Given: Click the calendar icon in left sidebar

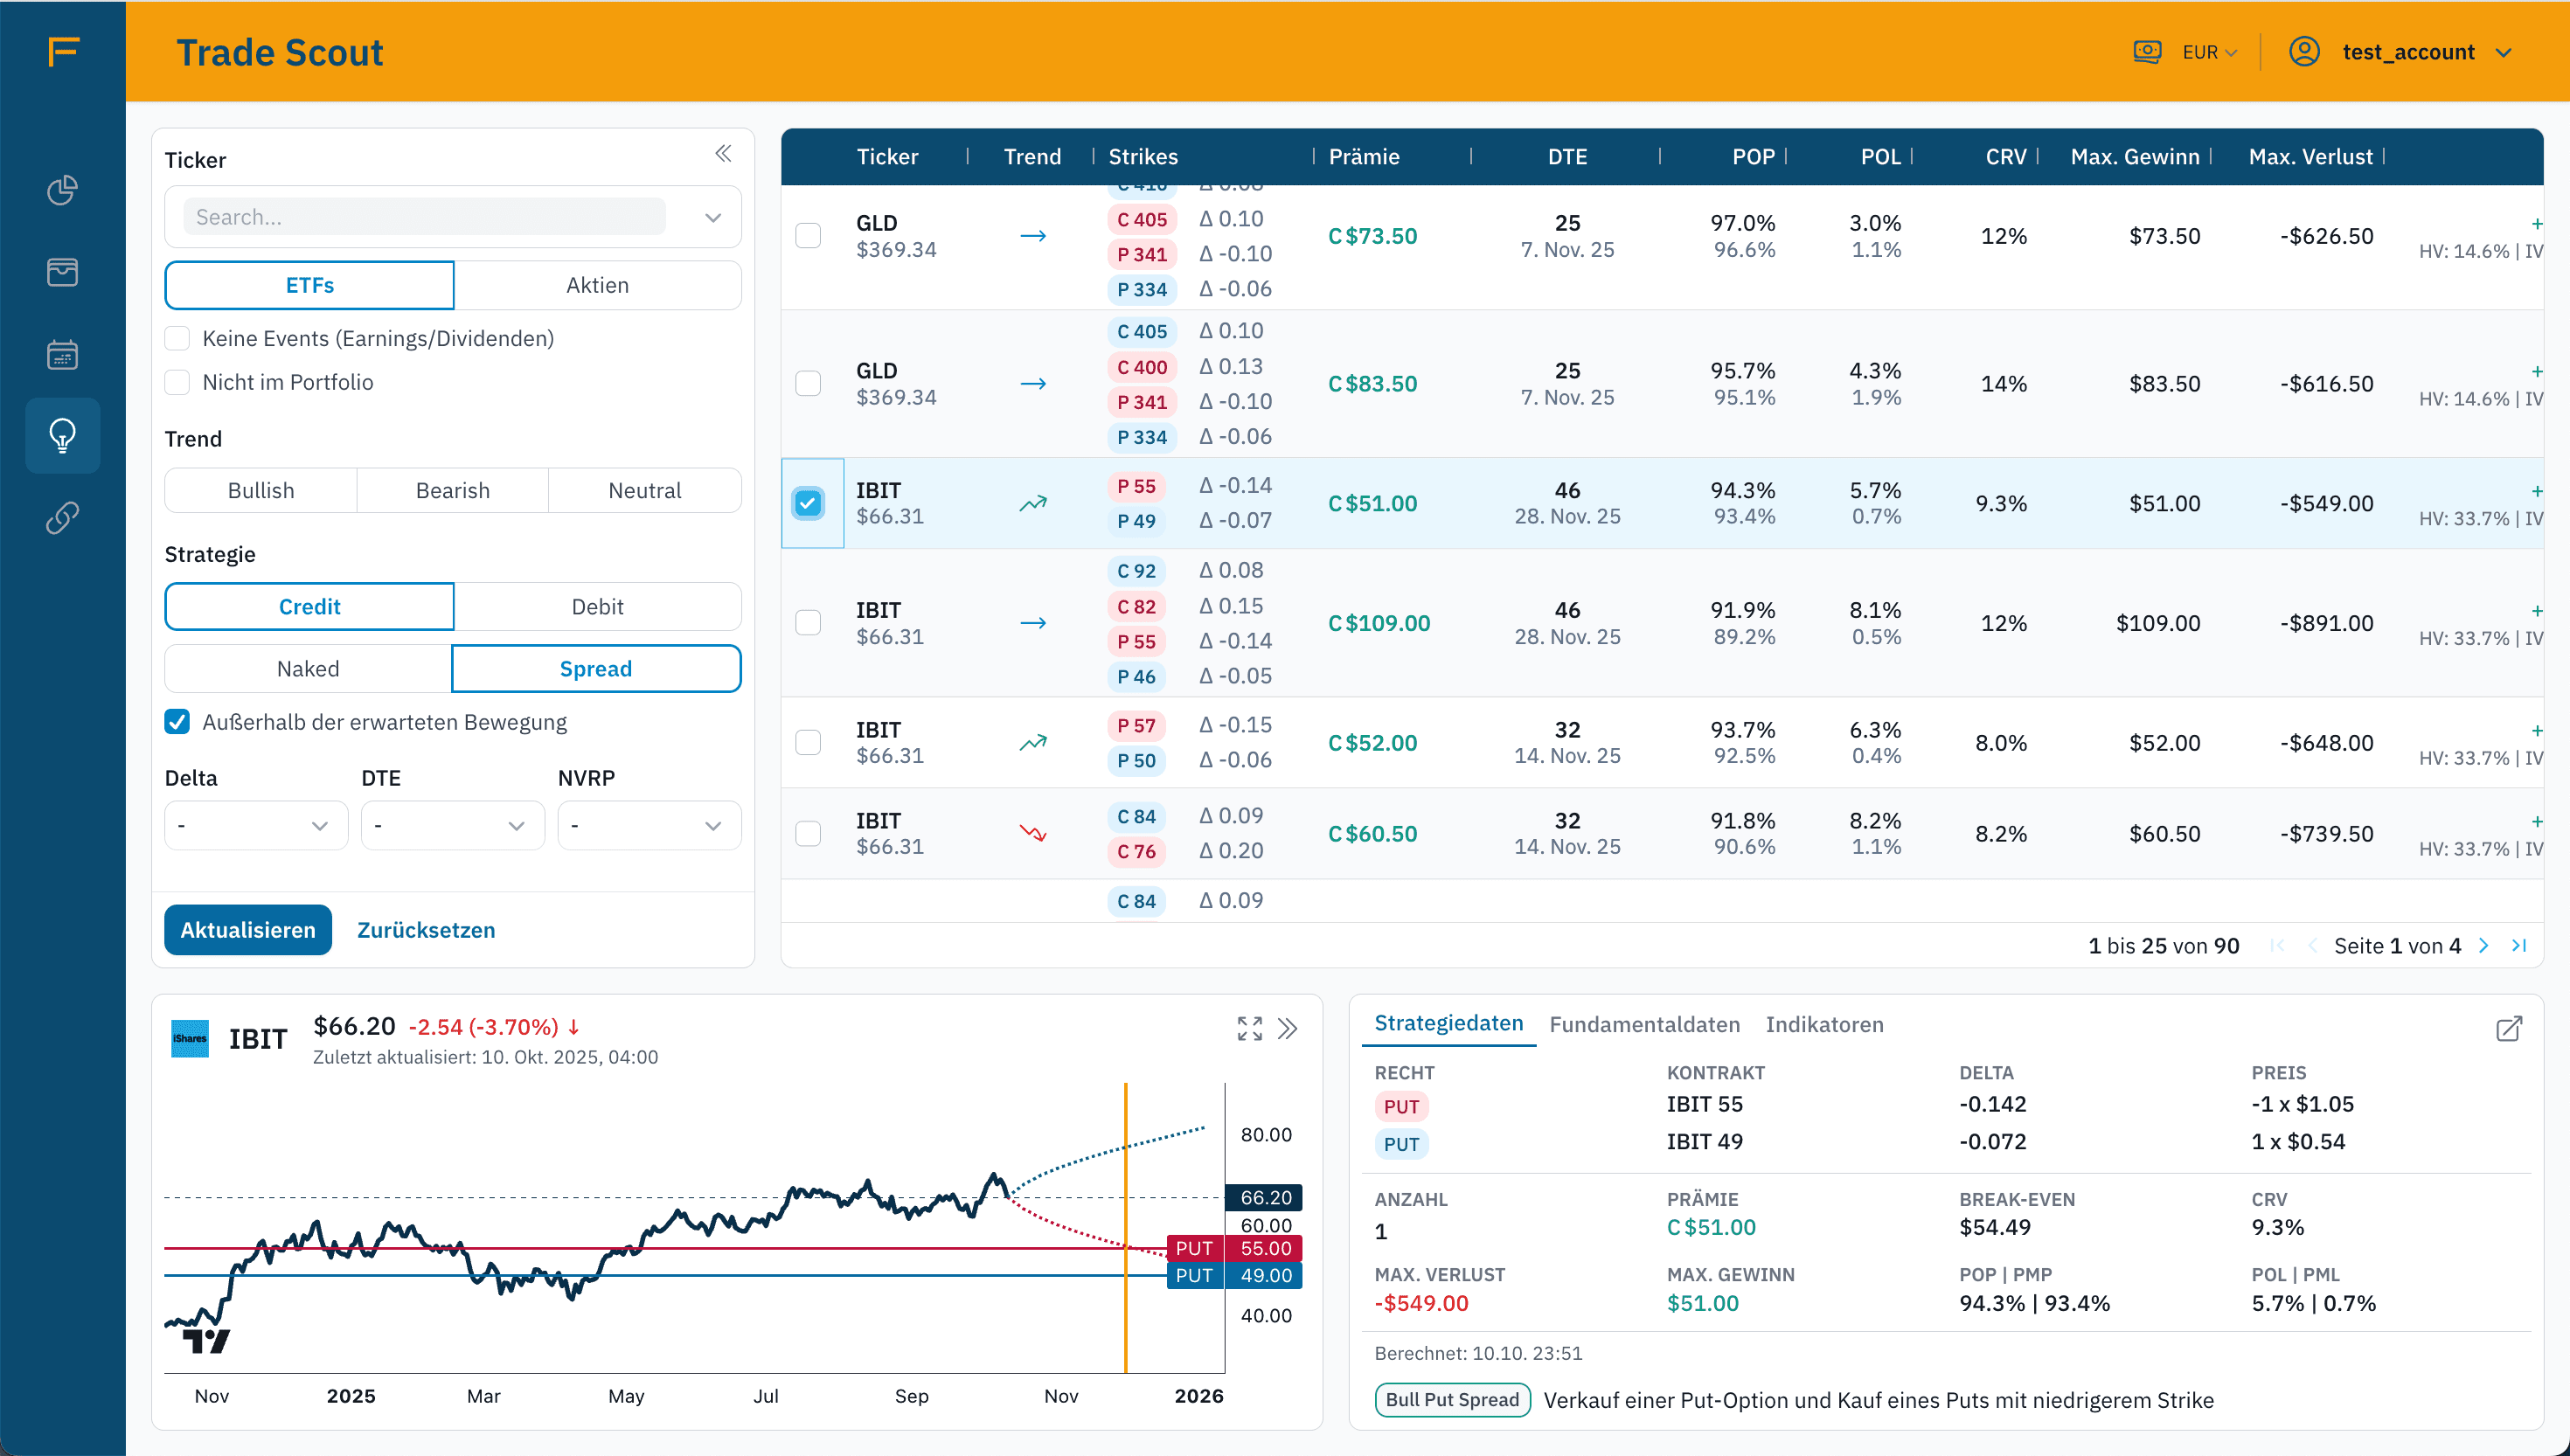Looking at the screenshot, I should coord(62,354).
